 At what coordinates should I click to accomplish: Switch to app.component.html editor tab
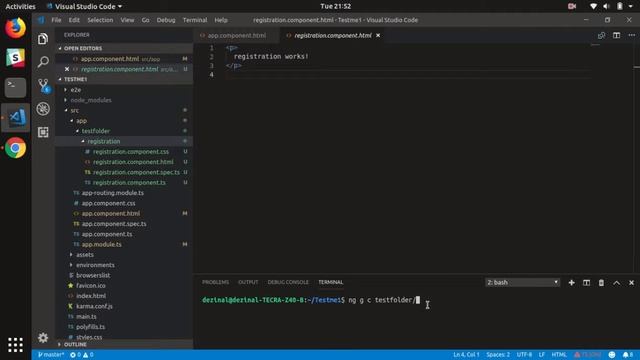[236, 36]
